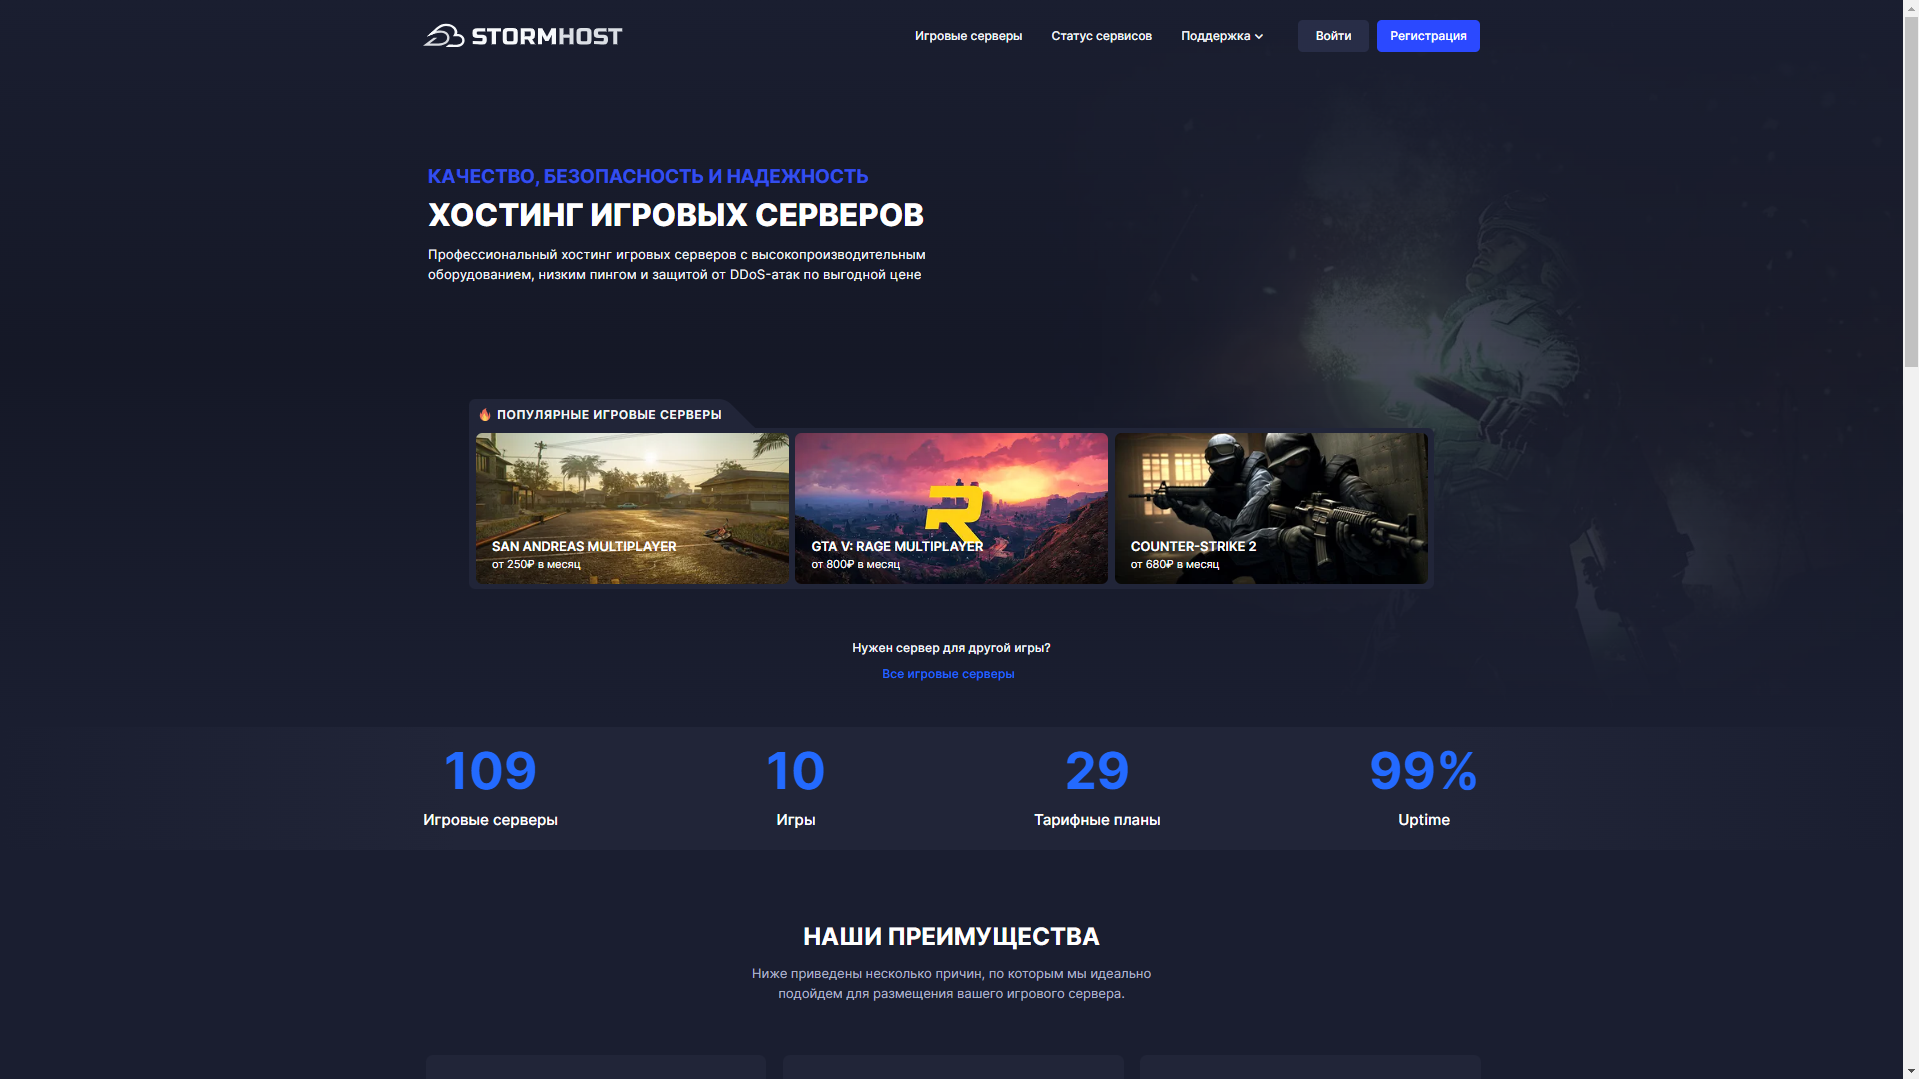The width and height of the screenshot is (1919, 1079).
Task: Click the page vertical scrollbar thumb
Action: pos(1911,190)
